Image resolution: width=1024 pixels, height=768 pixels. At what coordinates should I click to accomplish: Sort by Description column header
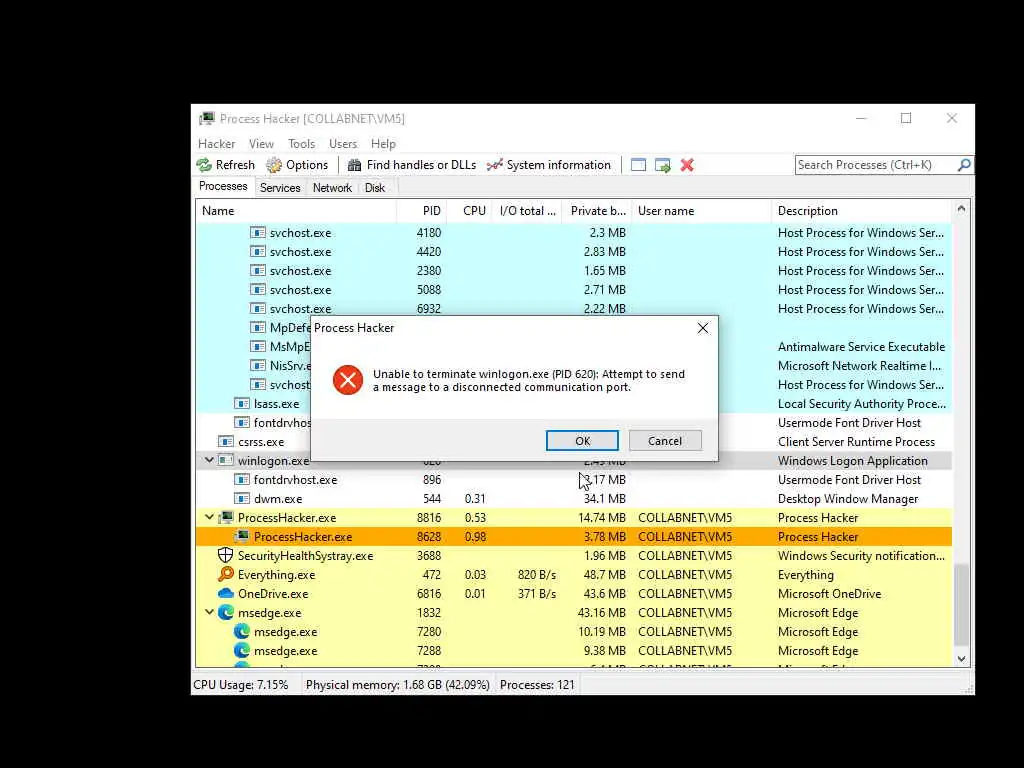tap(861, 211)
